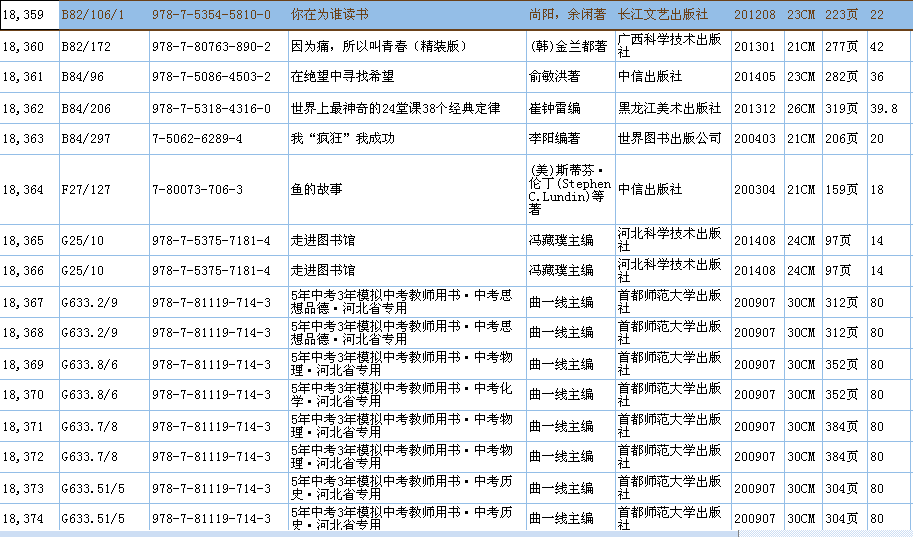Image resolution: width=913 pixels, height=537 pixels.
Task: Select the row number cell 18,359
Action: [x=30, y=15]
